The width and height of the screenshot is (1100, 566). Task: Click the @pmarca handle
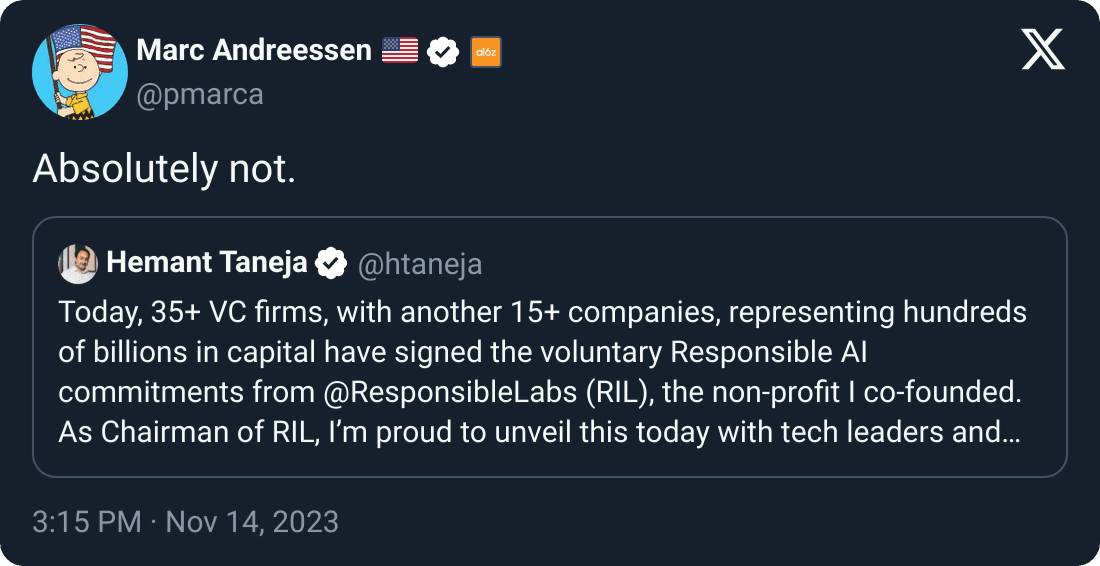199,94
